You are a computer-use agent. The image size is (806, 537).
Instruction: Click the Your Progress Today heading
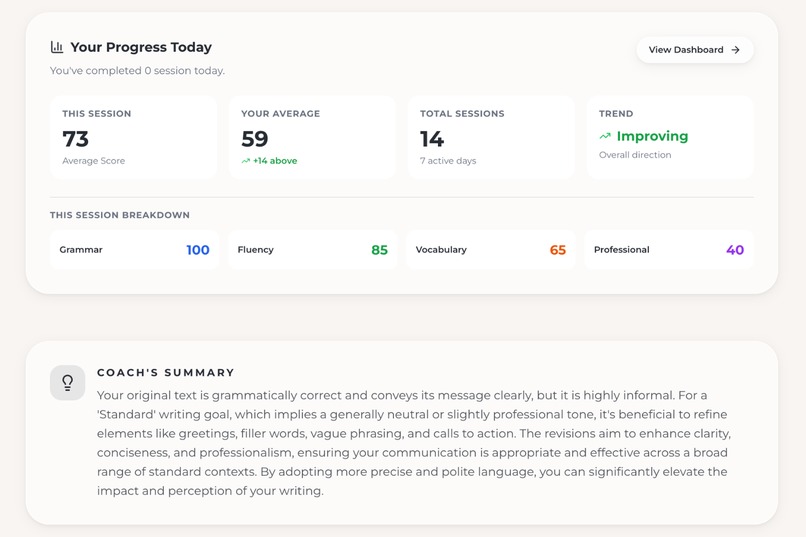click(141, 47)
